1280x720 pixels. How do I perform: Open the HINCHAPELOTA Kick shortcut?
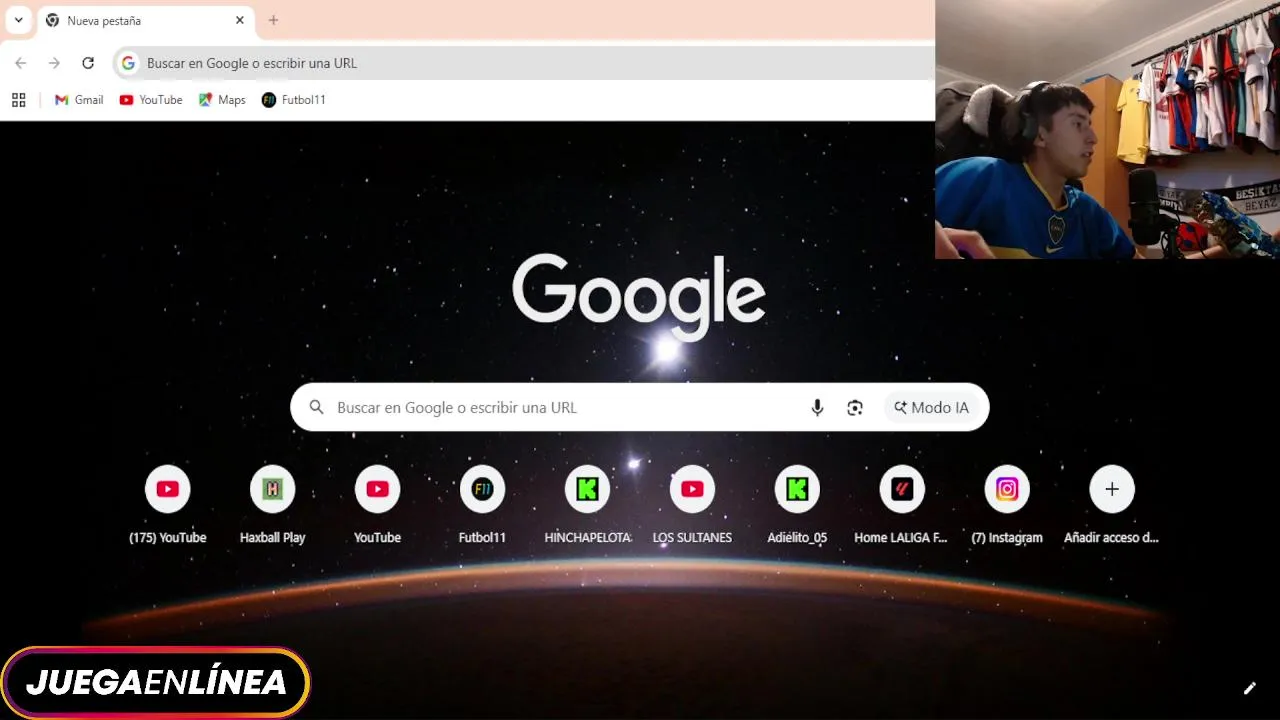click(587, 505)
